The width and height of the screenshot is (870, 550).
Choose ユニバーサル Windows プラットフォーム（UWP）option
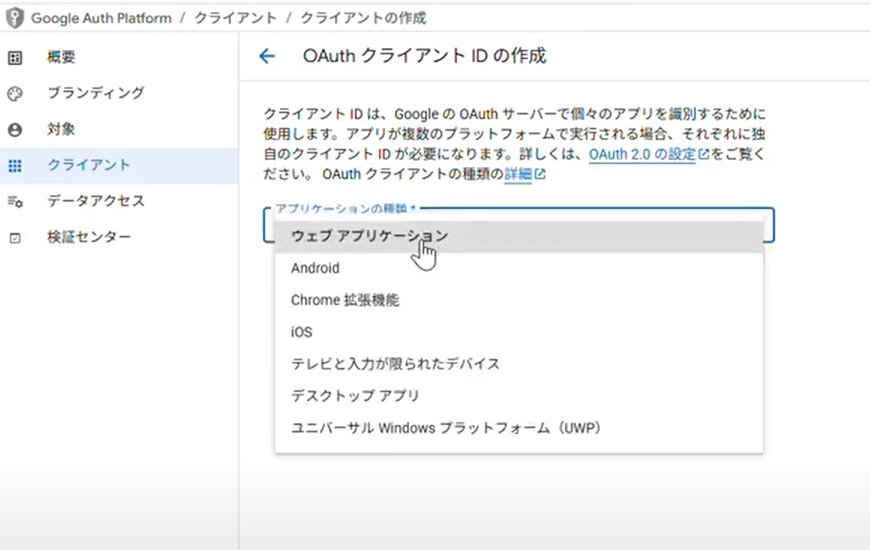[519, 428]
